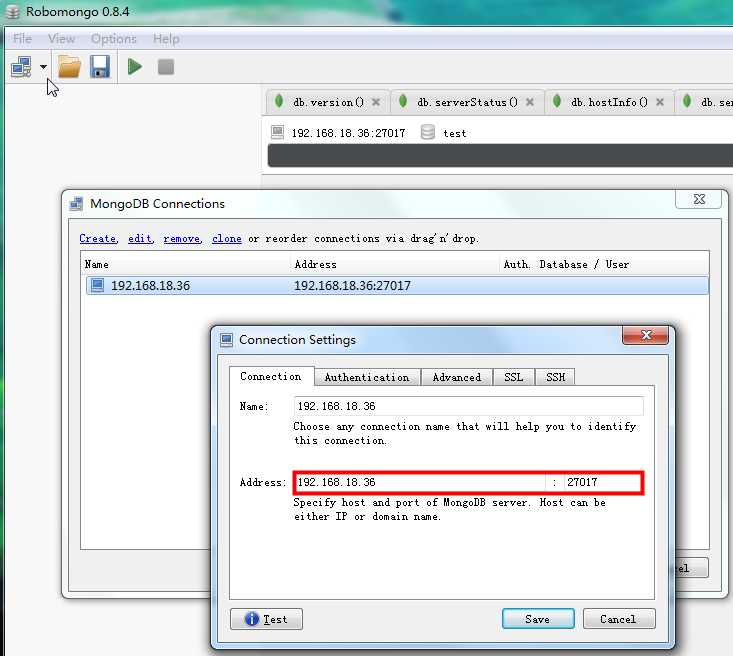Click the Save floppy disk toolbar icon

click(100, 66)
